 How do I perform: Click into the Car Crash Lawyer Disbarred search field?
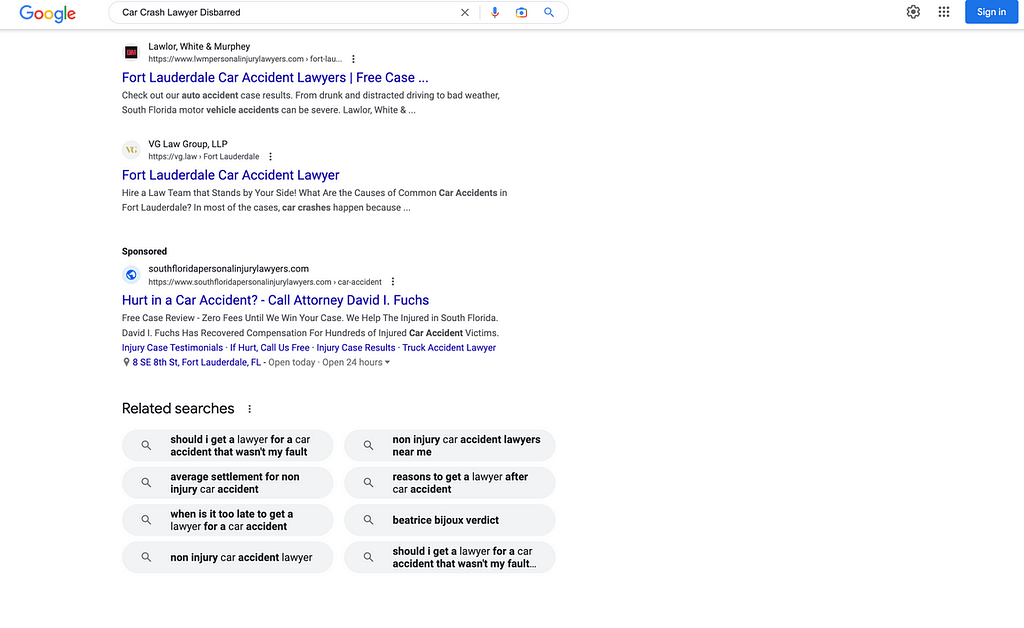tap(284, 12)
